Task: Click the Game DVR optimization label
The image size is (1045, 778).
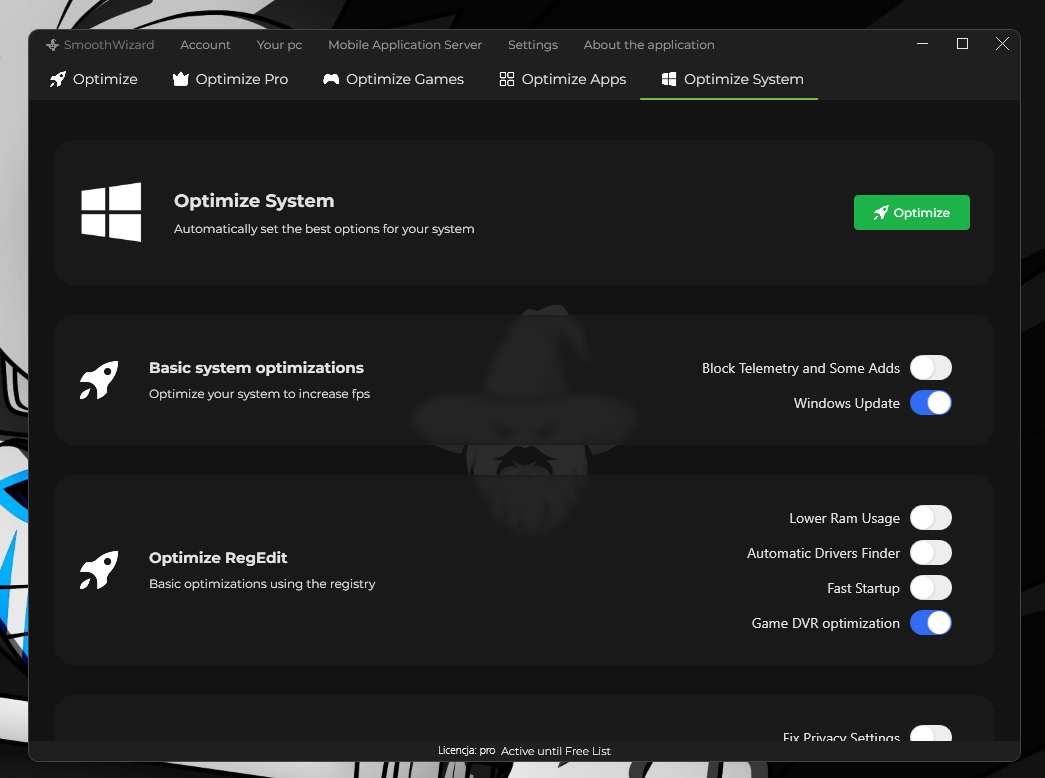Action: [x=826, y=623]
